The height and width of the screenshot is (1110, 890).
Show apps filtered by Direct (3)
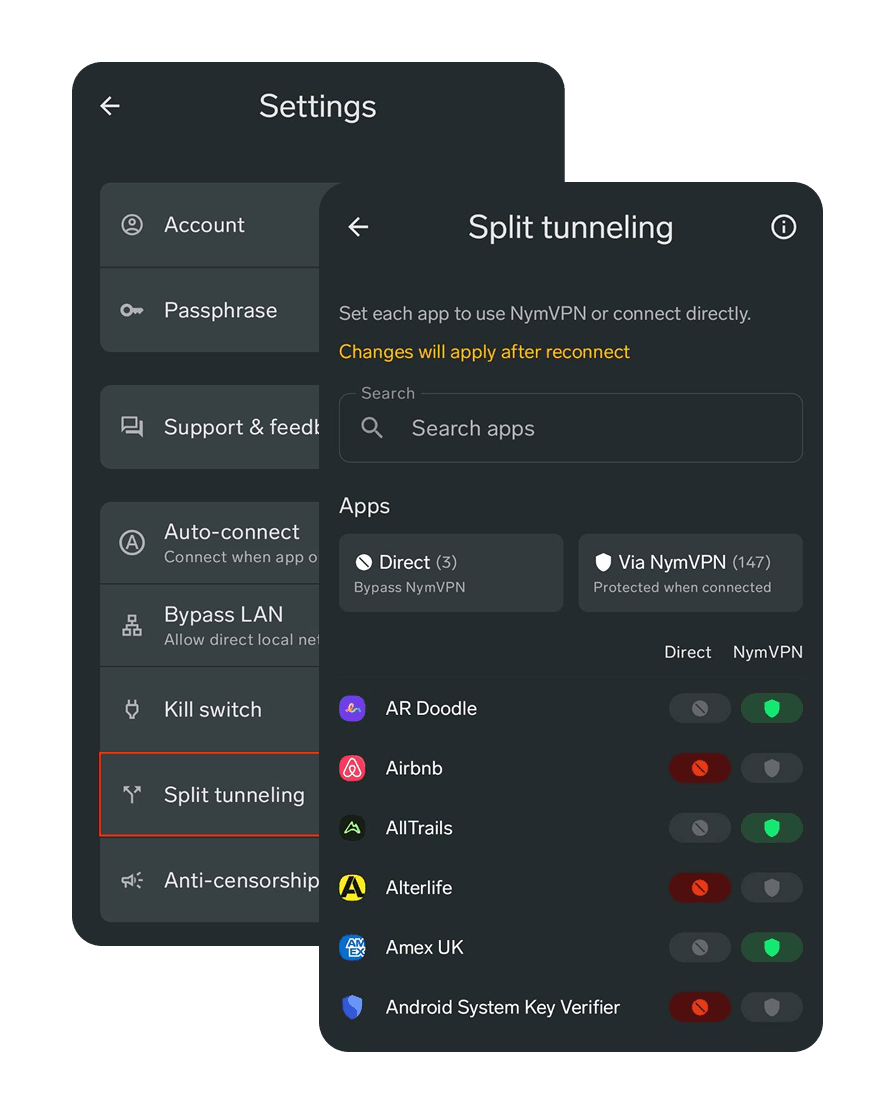pos(450,572)
